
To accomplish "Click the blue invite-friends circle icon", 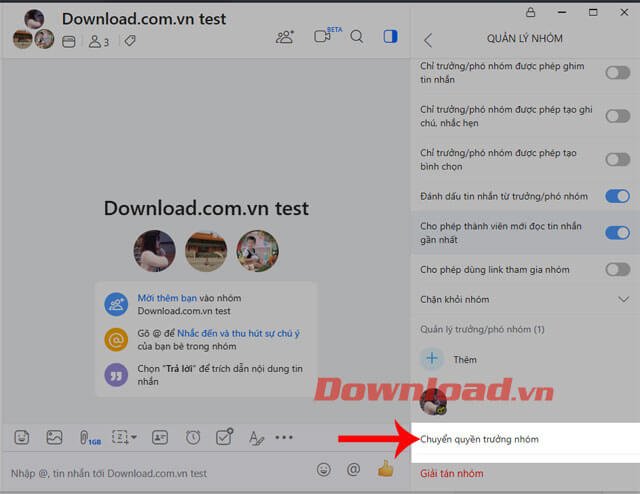I will [116, 304].
